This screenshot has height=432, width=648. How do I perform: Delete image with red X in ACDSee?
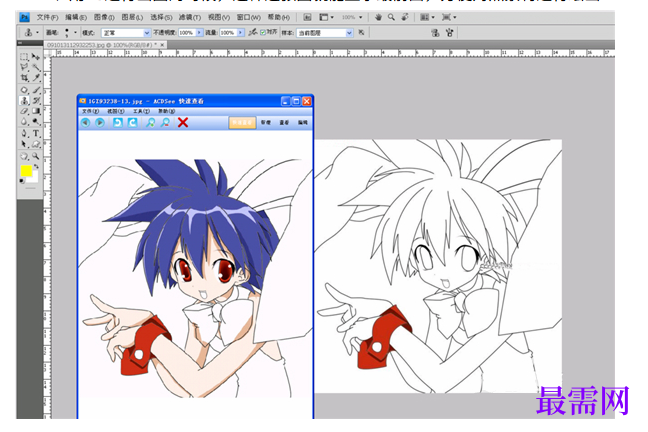click(x=183, y=122)
